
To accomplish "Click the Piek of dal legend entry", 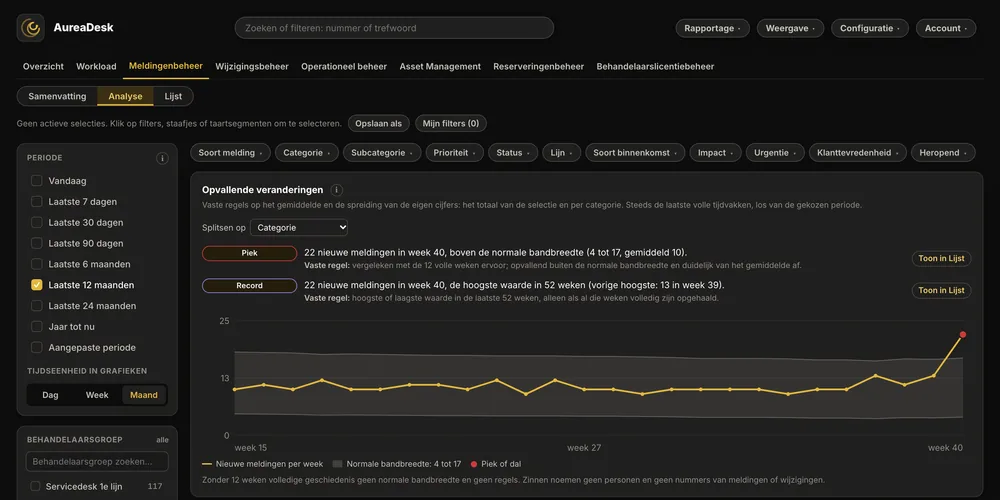I will [x=496, y=464].
